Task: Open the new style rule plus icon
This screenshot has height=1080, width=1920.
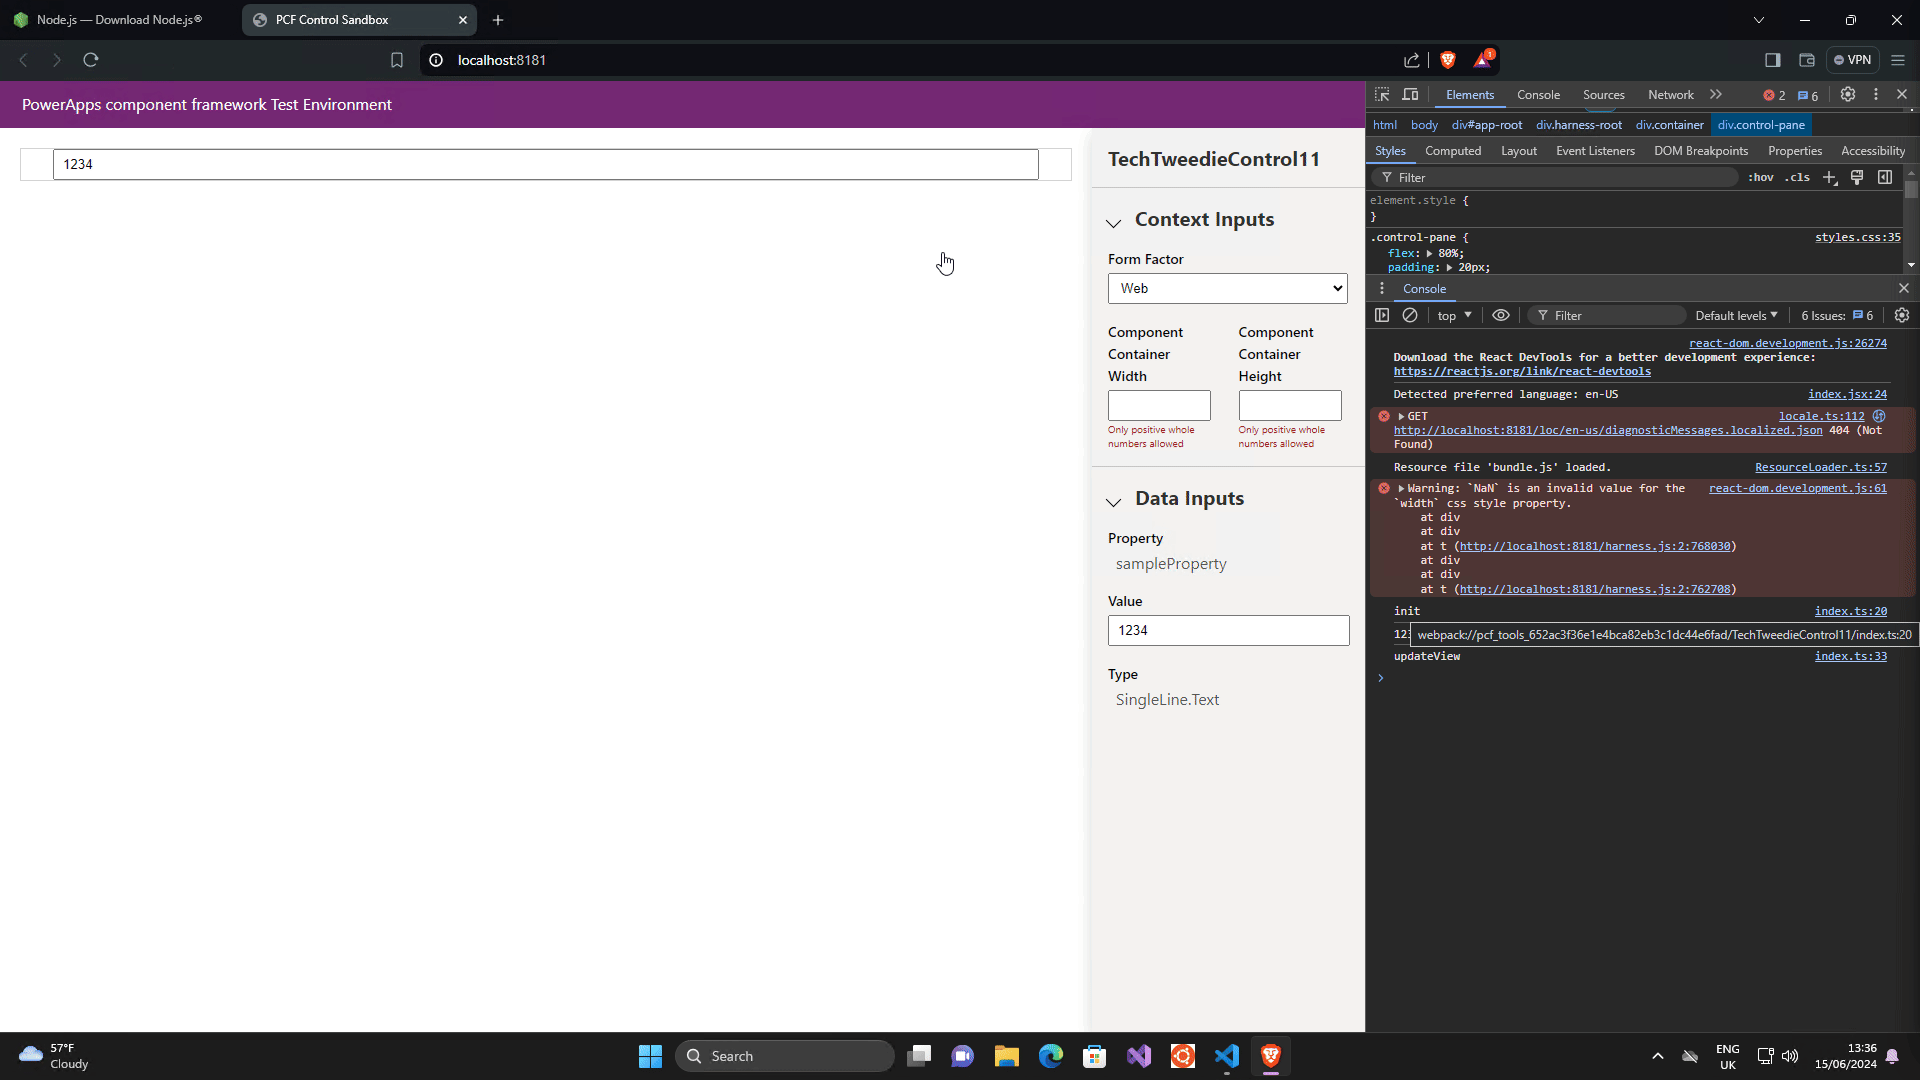Action: [x=1829, y=177]
